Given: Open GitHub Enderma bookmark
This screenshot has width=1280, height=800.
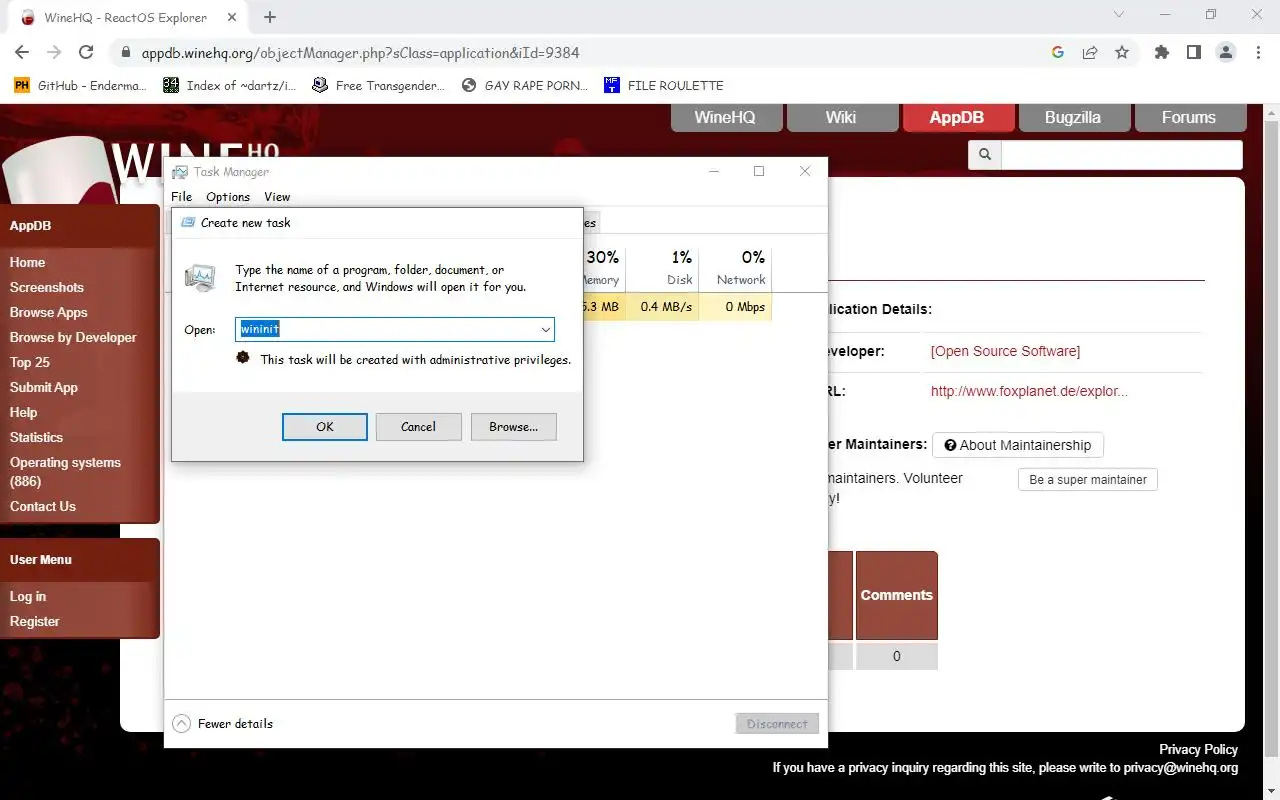Looking at the screenshot, I should (80, 85).
